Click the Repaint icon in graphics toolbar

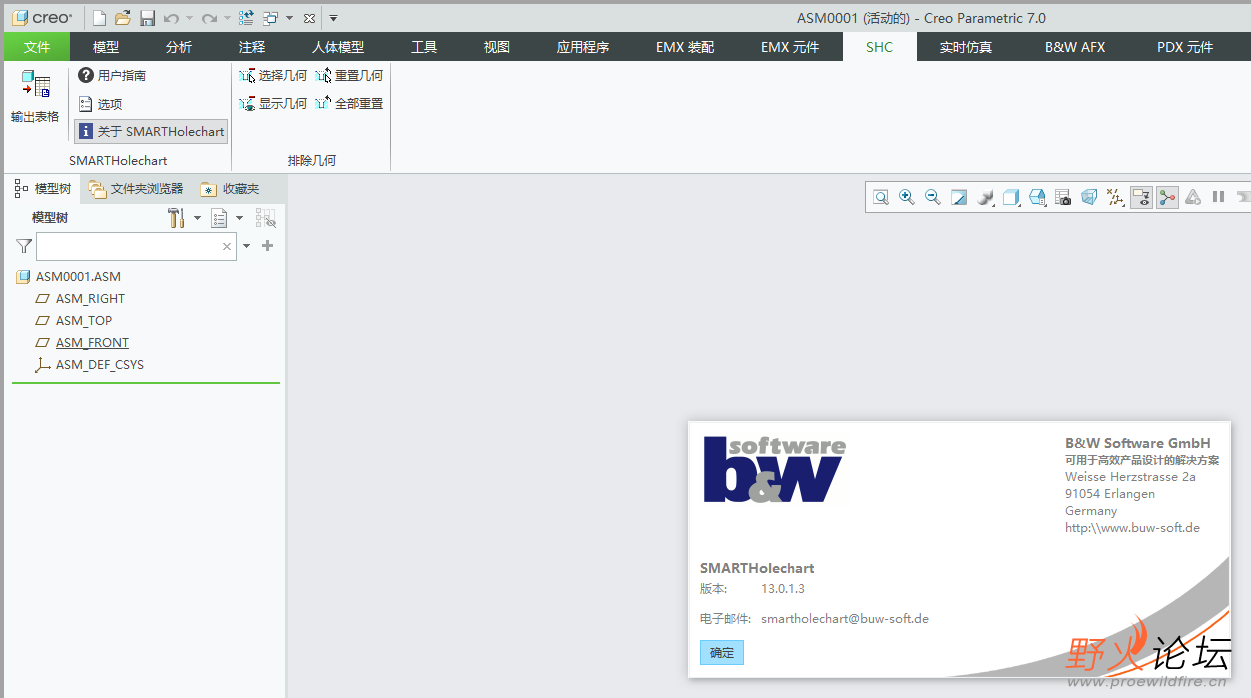coord(959,197)
